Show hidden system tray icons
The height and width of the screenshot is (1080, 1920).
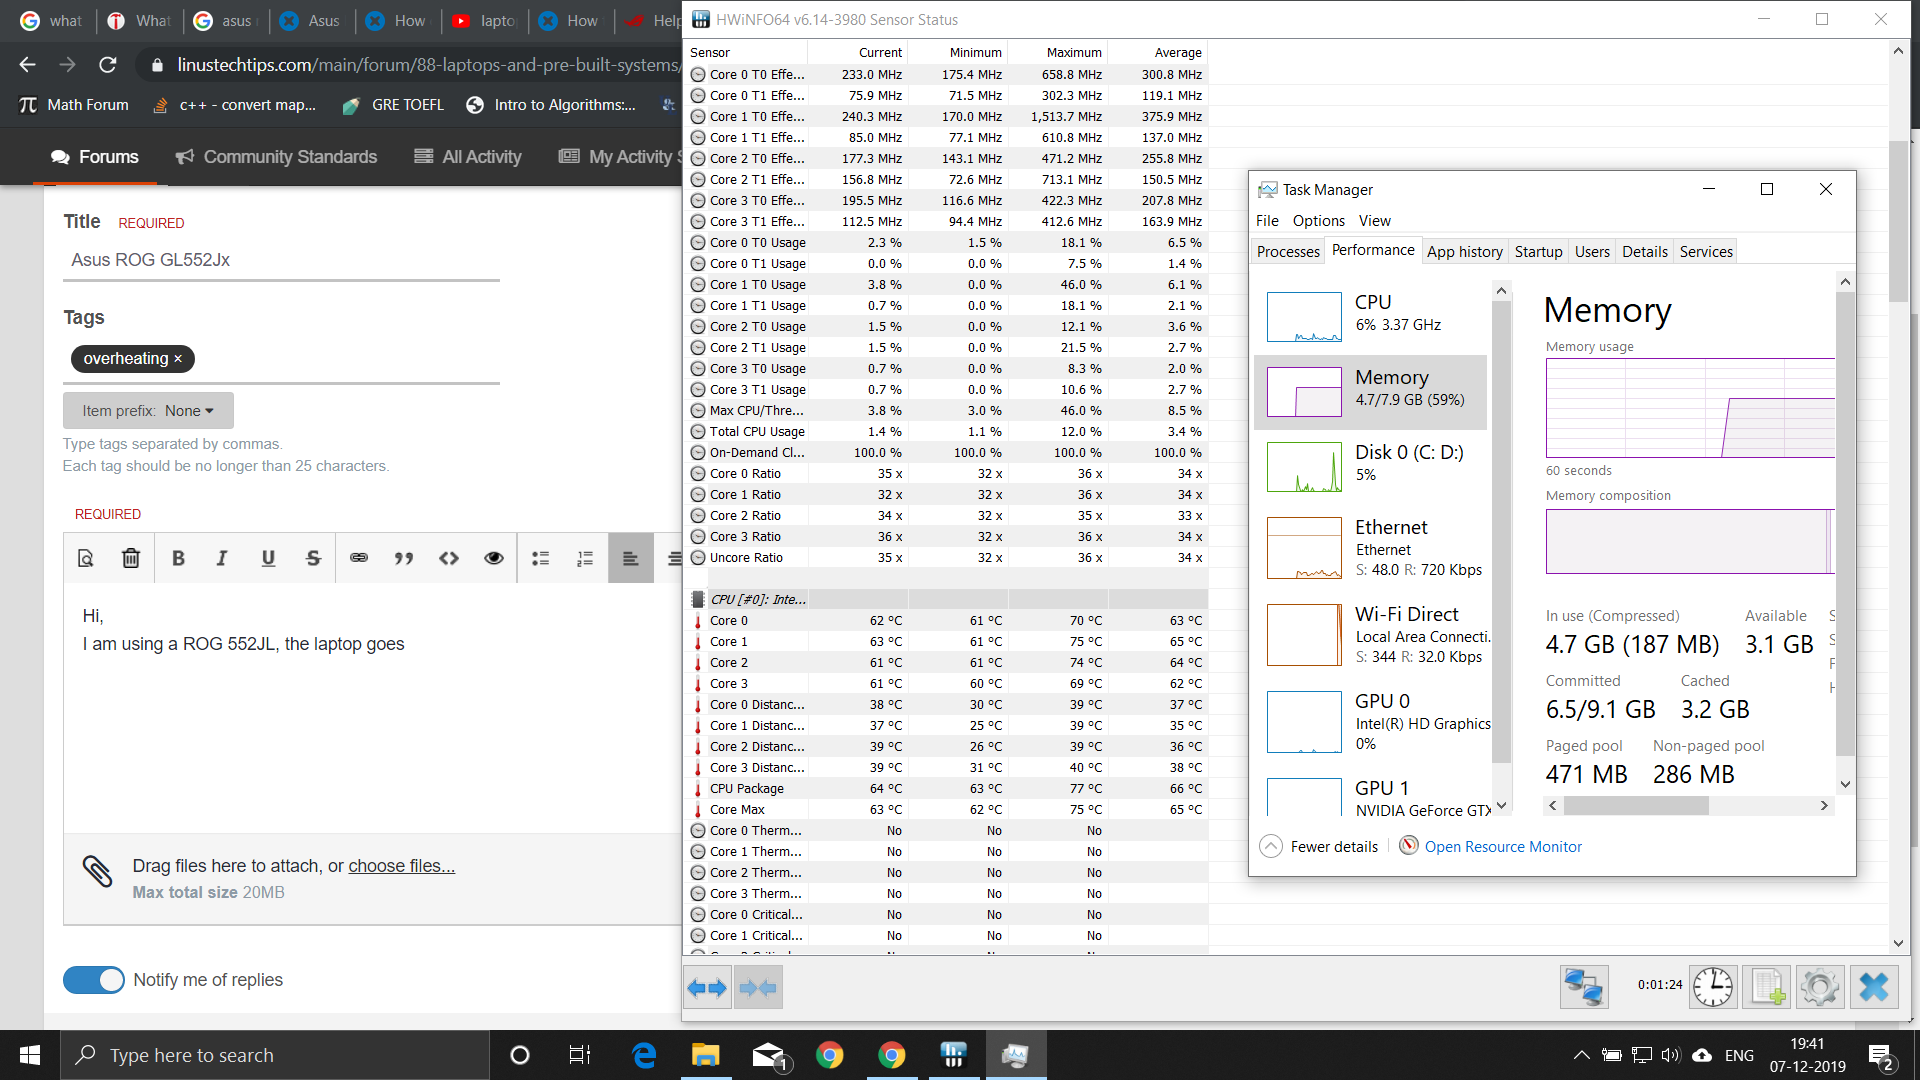[1581, 1055]
